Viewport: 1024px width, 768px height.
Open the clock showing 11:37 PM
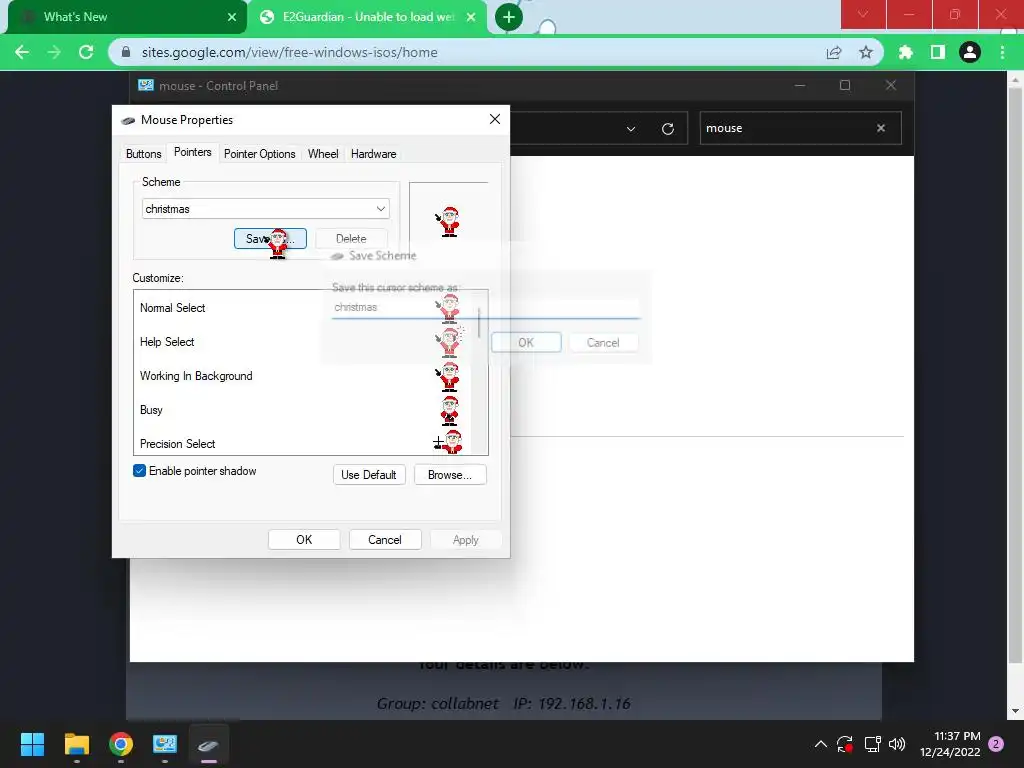tap(950, 744)
